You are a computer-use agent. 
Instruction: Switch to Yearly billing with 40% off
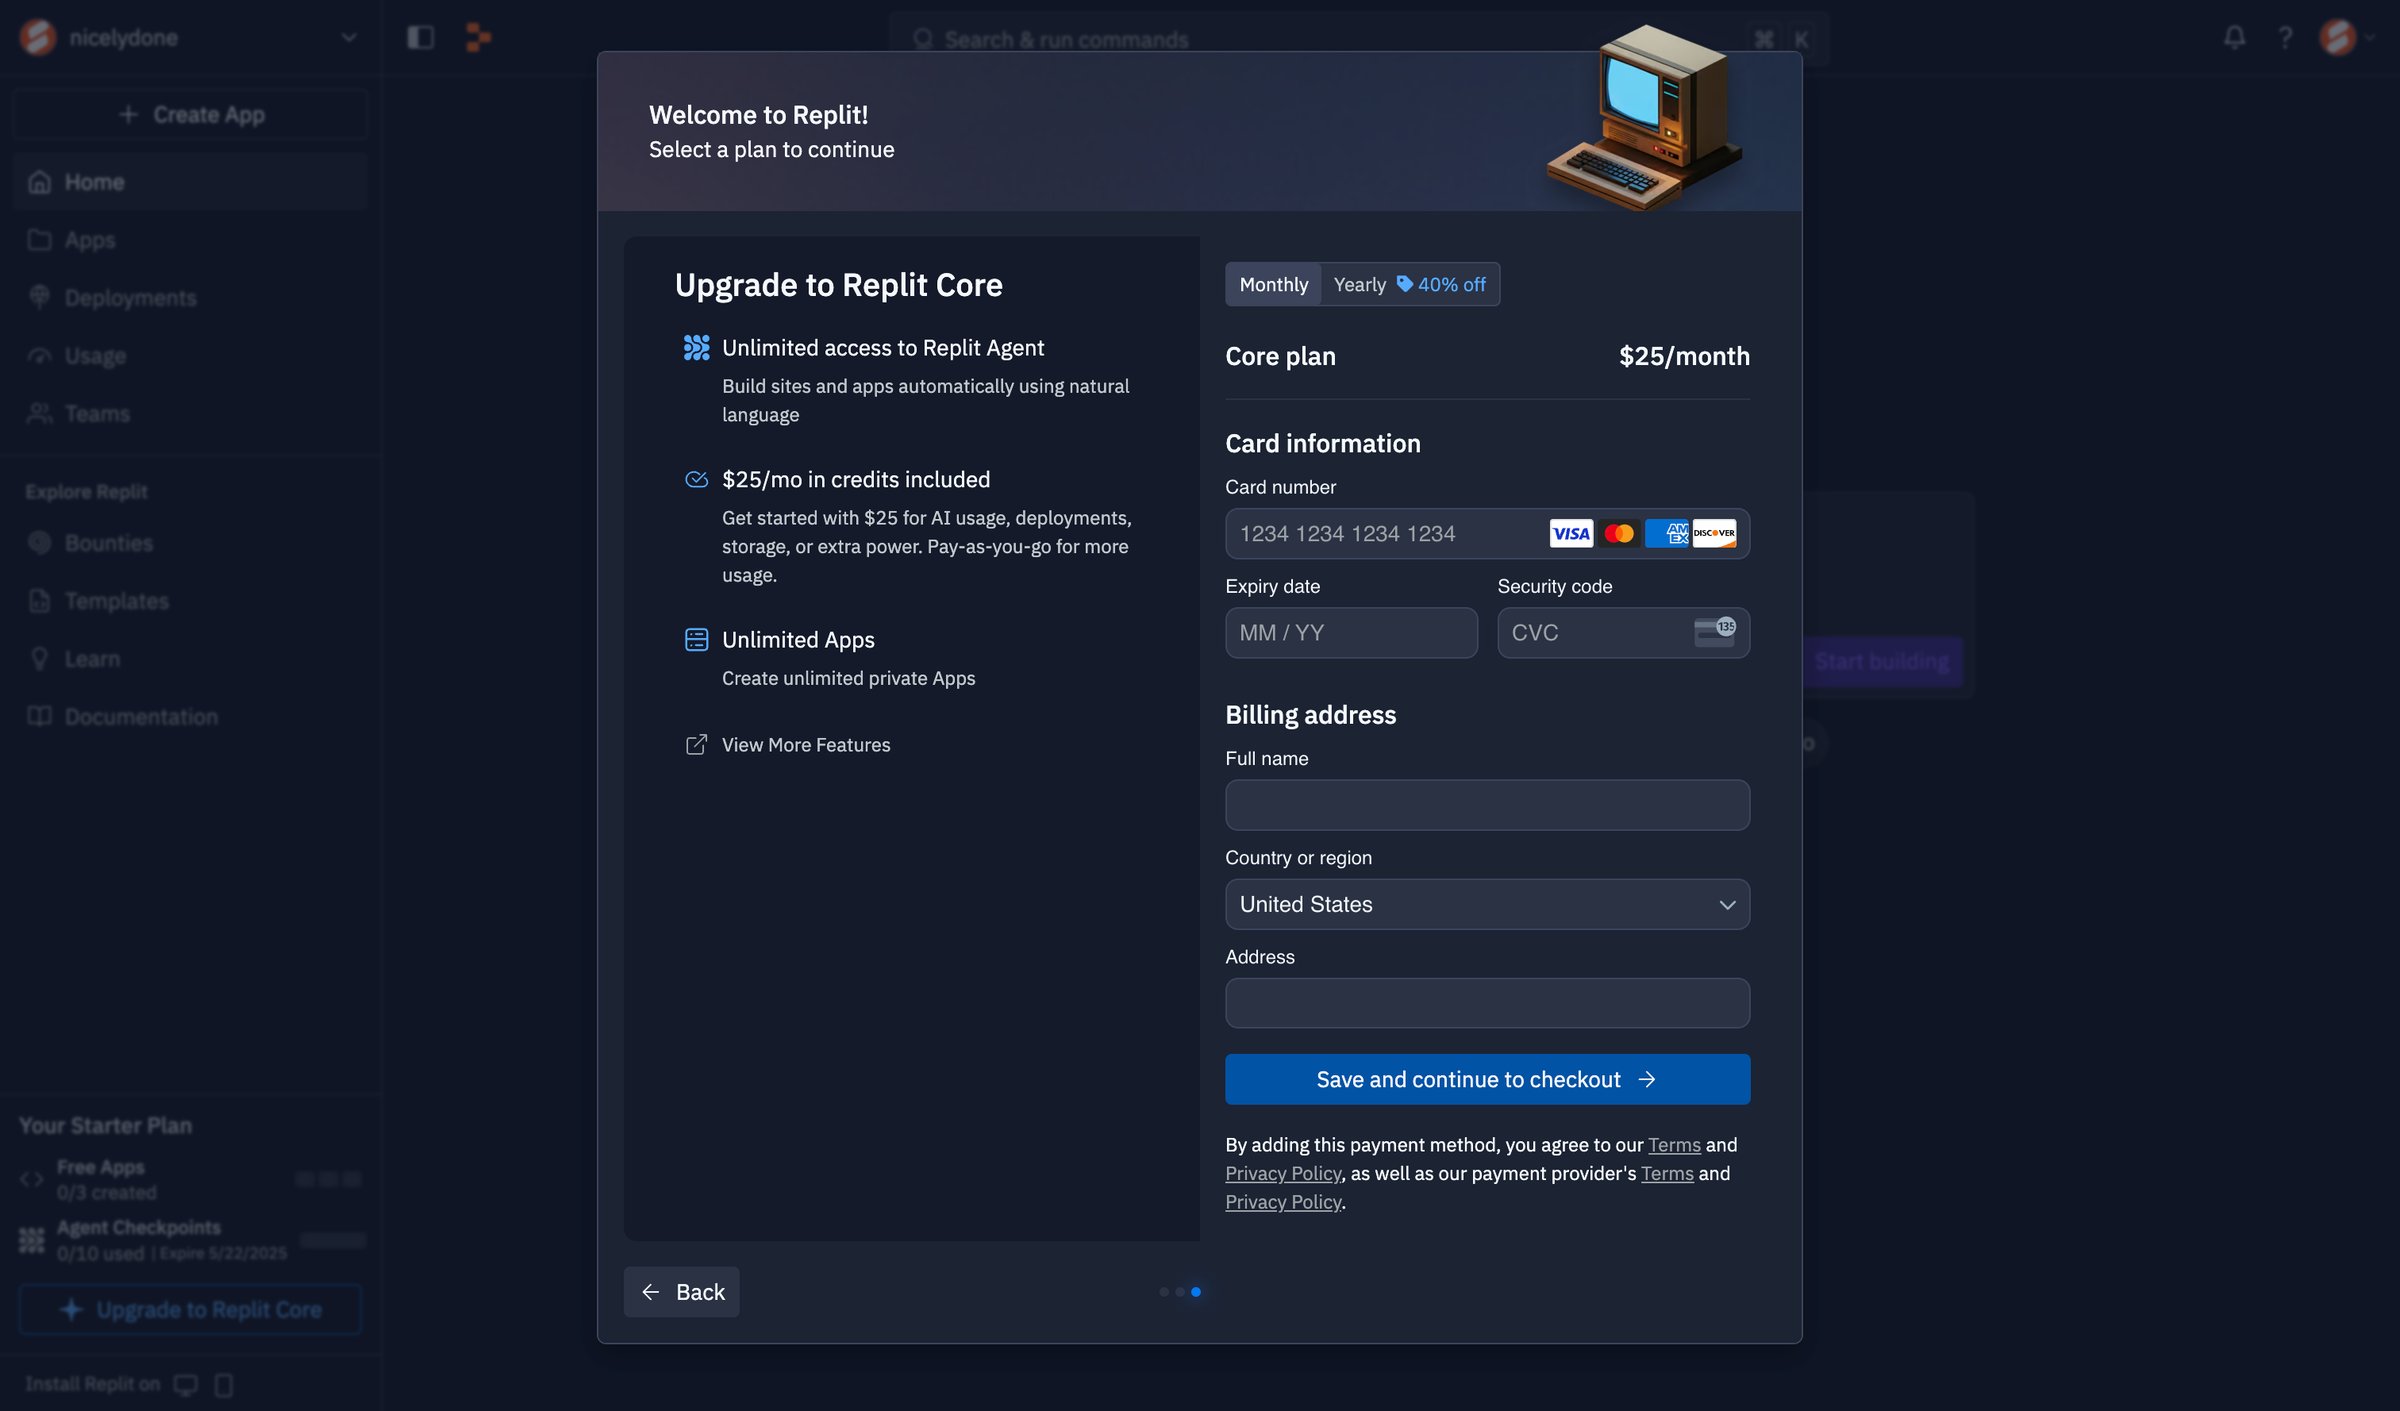pos(1409,285)
